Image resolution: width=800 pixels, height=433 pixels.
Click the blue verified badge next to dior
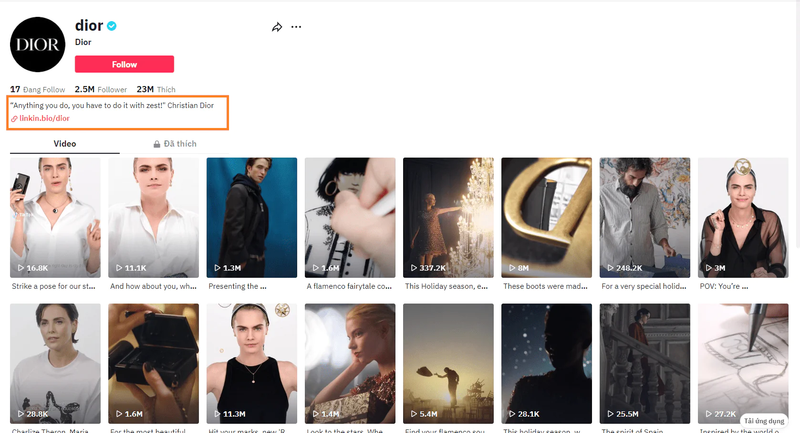[112, 26]
